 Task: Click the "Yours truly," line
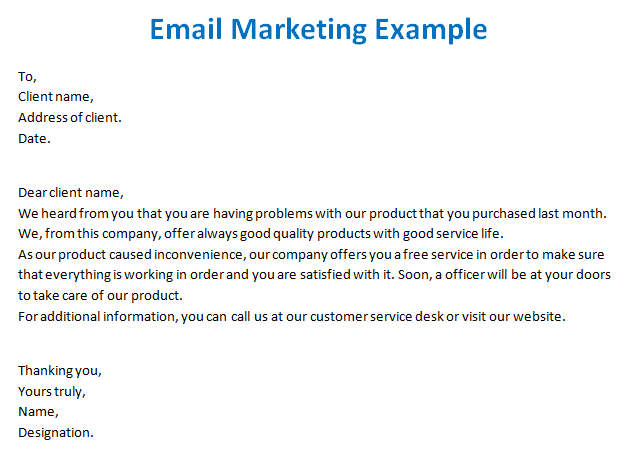[52, 391]
